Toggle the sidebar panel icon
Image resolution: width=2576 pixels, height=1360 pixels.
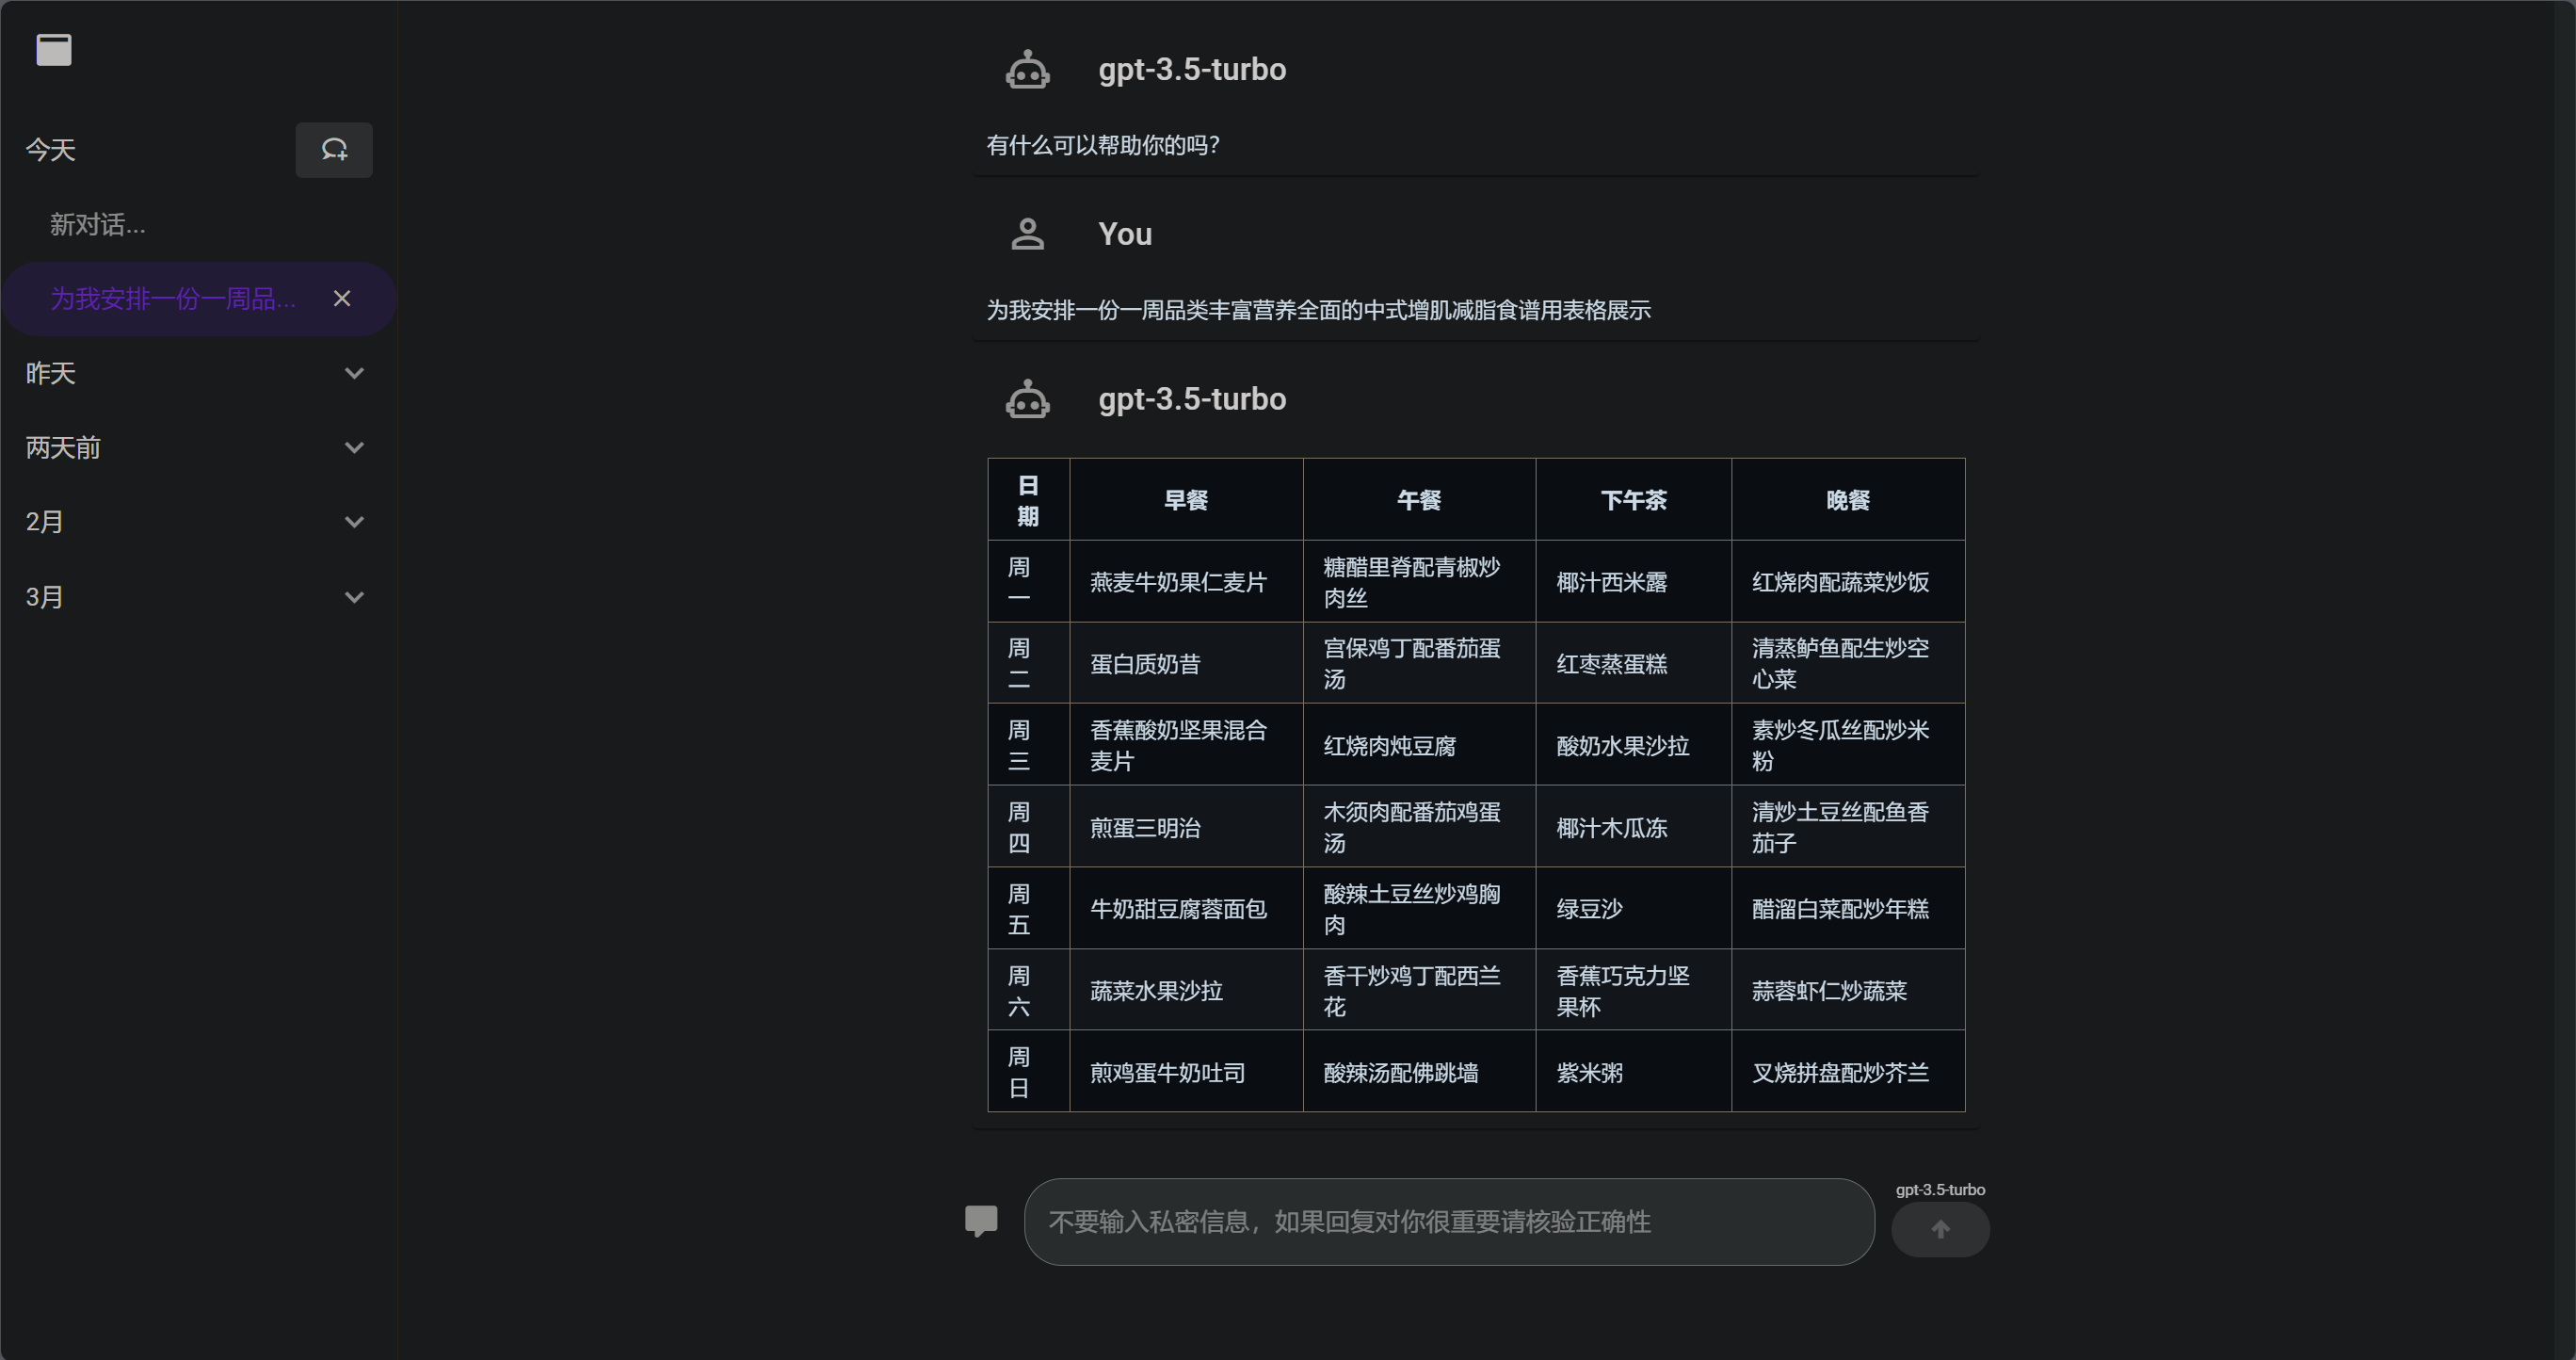coord(54,50)
